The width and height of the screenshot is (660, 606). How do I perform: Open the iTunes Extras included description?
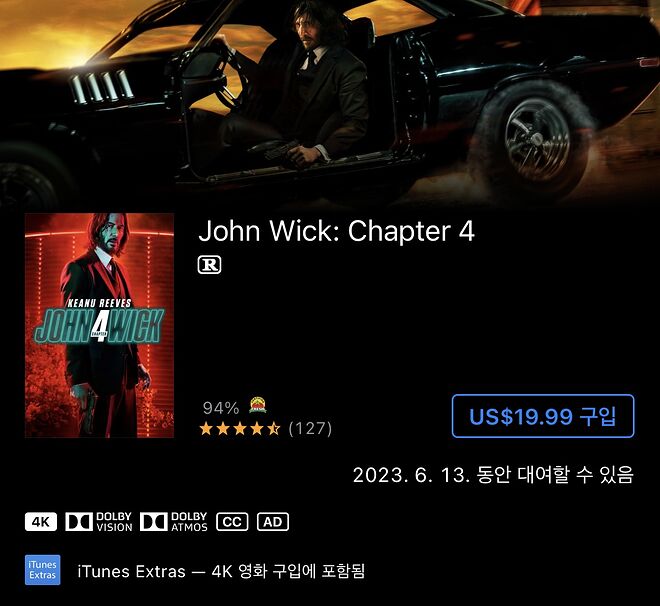(x=221, y=571)
